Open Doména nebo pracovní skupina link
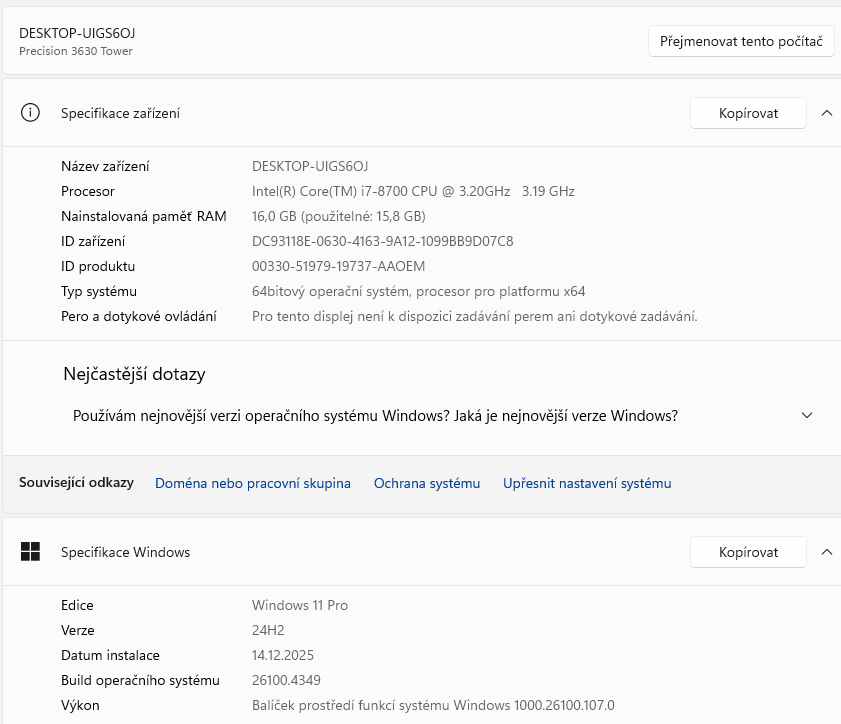 click(252, 483)
